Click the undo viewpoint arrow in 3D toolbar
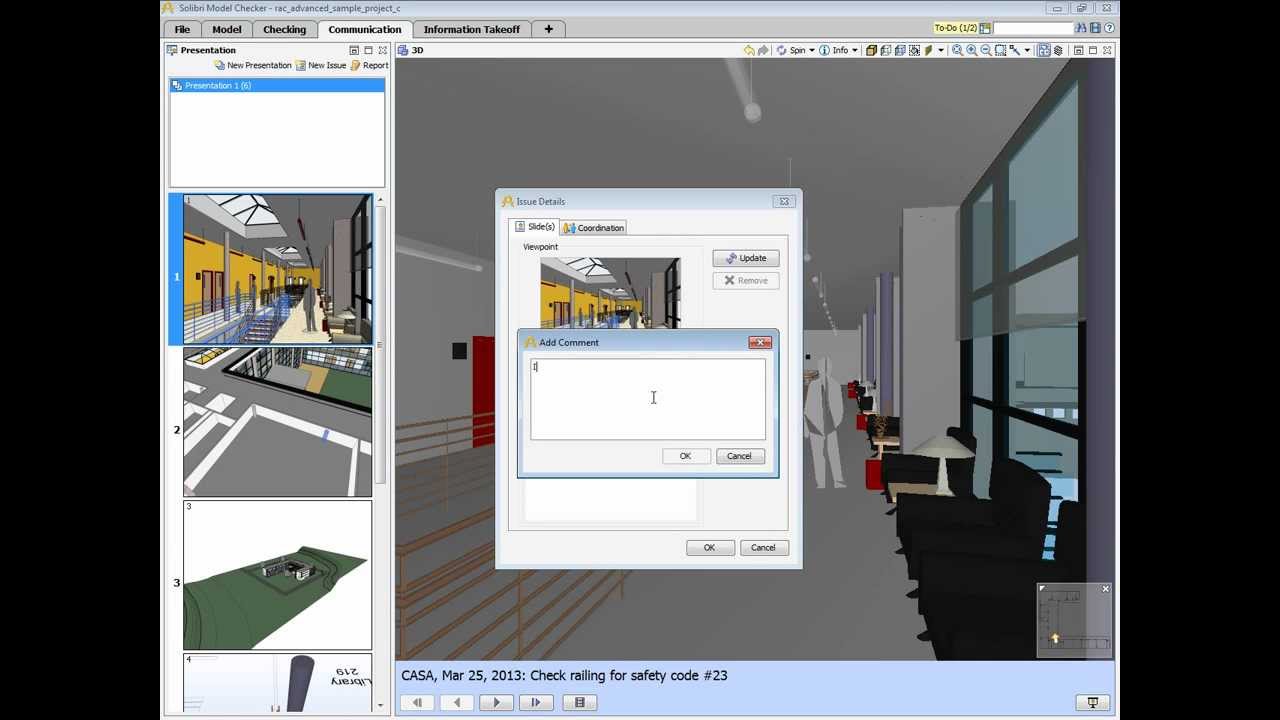 [749, 50]
